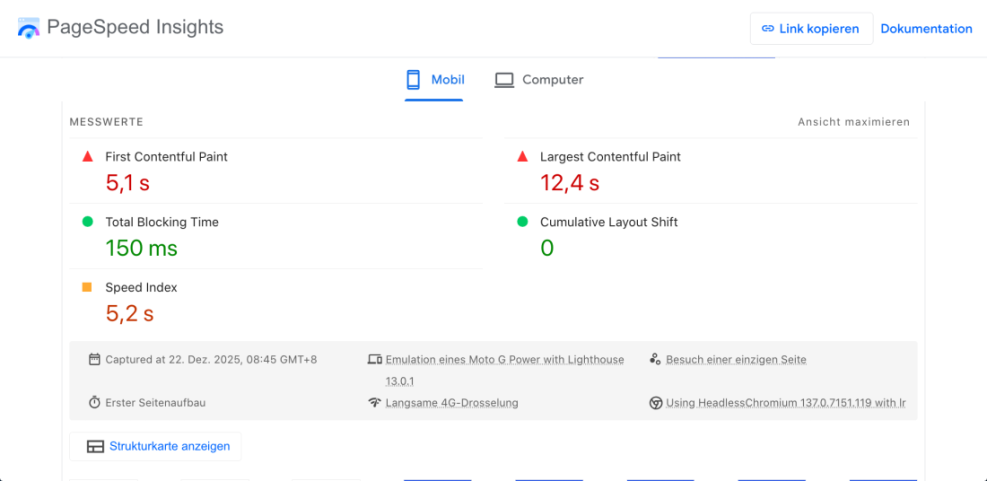The image size is (987, 481).
Task: Click the PageSpeed Insights logo icon
Action: coord(28,28)
